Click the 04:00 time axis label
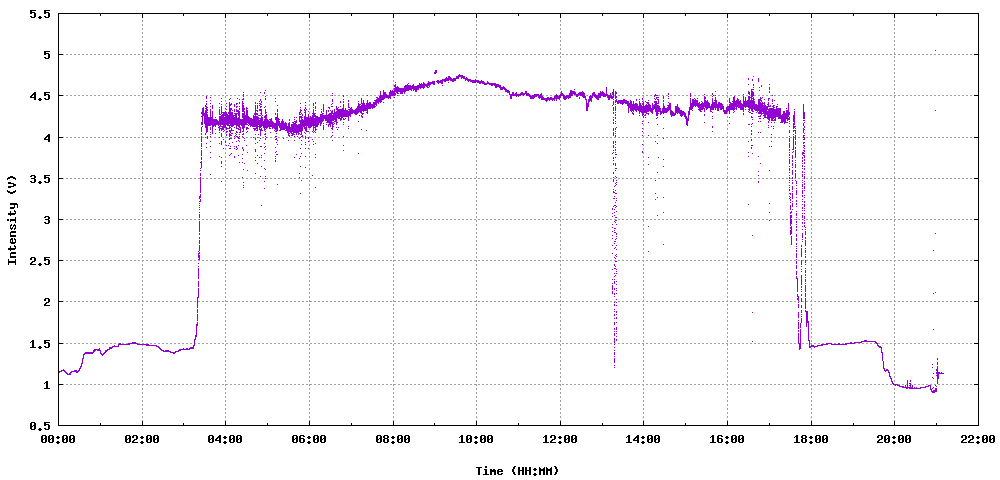Screen dimensions: 1000x480 click(x=225, y=439)
